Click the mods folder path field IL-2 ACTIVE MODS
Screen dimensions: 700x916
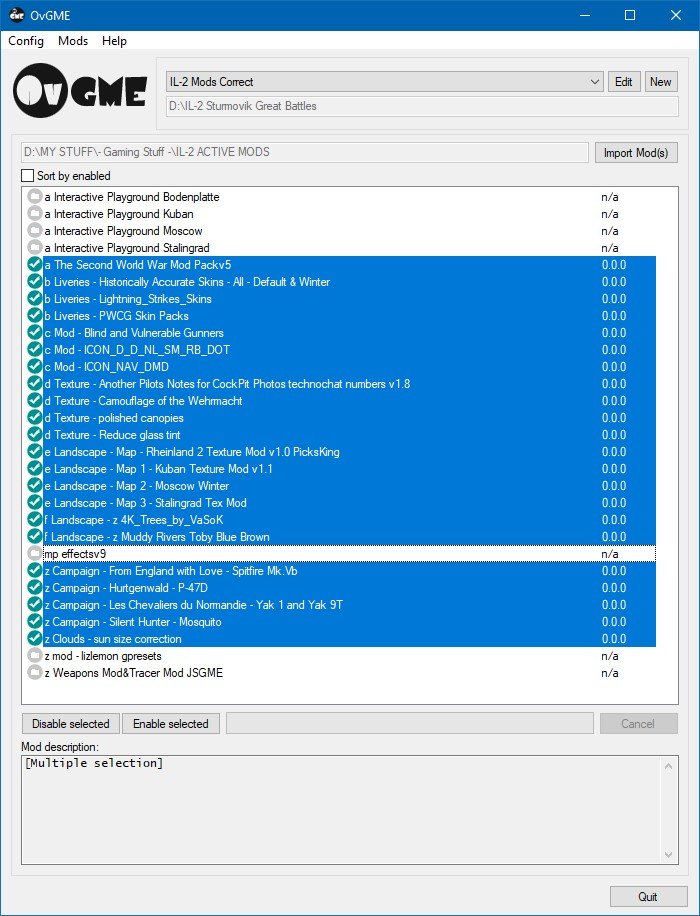304,152
